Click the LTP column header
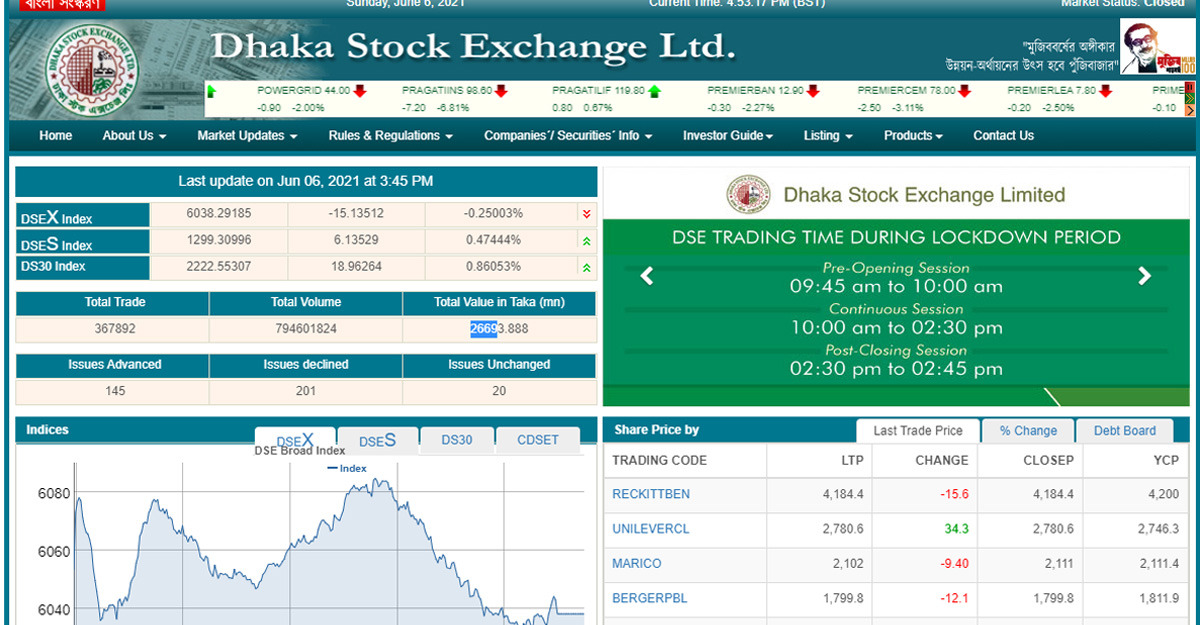Viewport: 1200px width, 625px height. tap(852, 461)
